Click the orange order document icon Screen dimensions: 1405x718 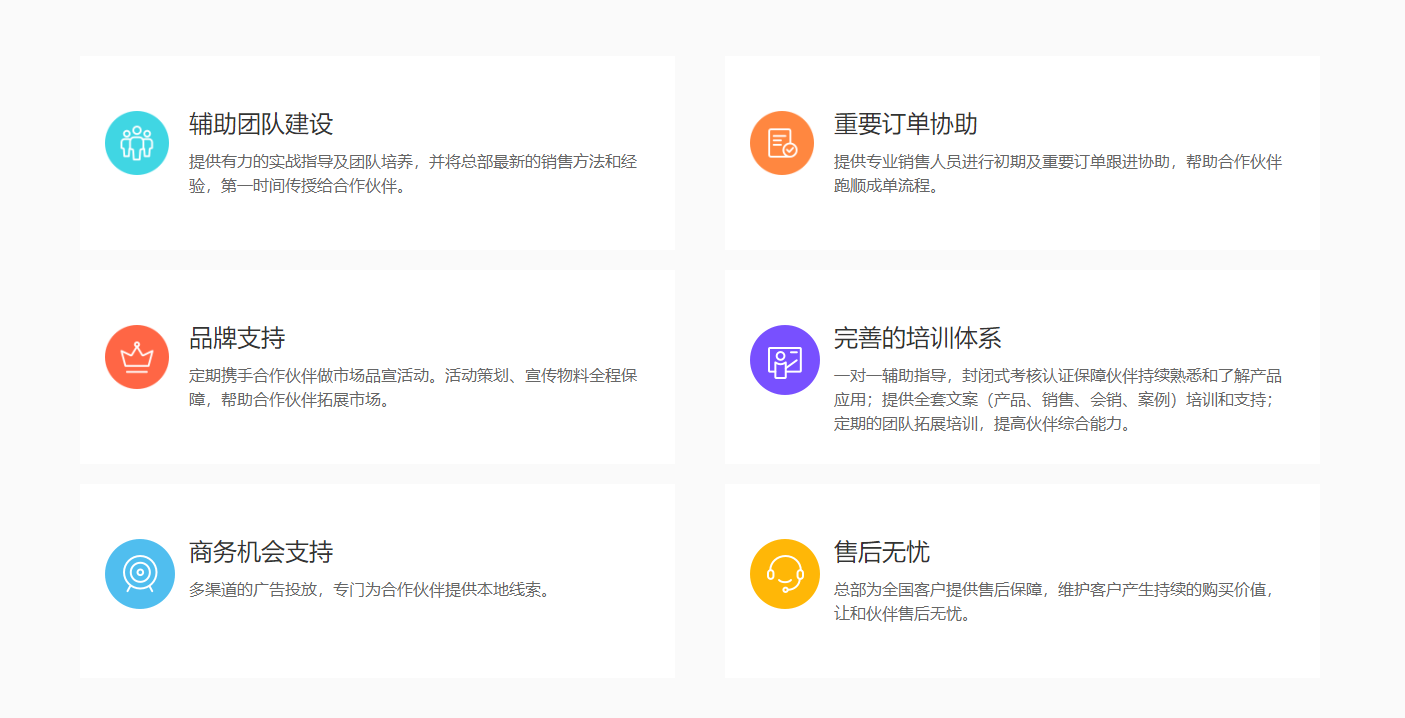(x=782, y=143)
